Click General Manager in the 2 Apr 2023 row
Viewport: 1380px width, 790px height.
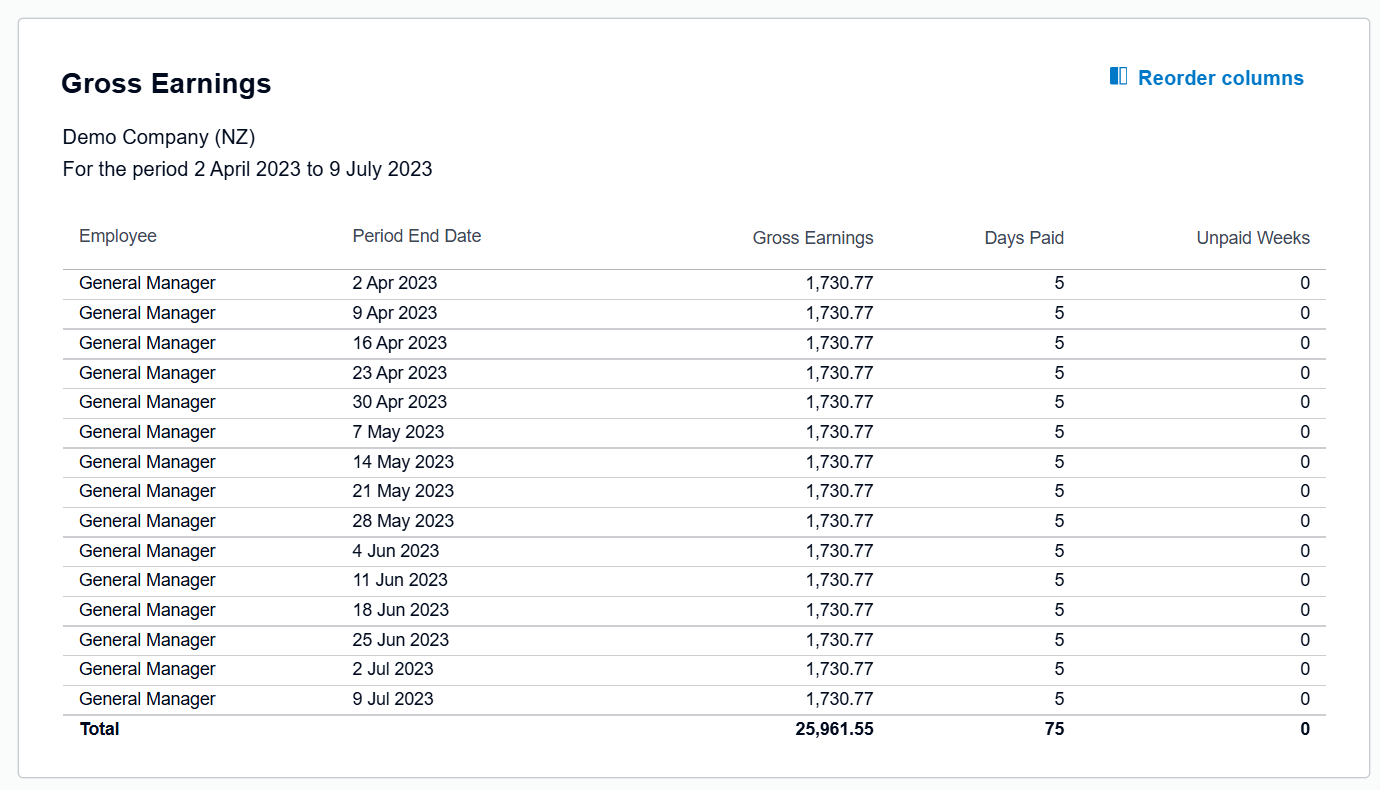(x=147, y=283)
